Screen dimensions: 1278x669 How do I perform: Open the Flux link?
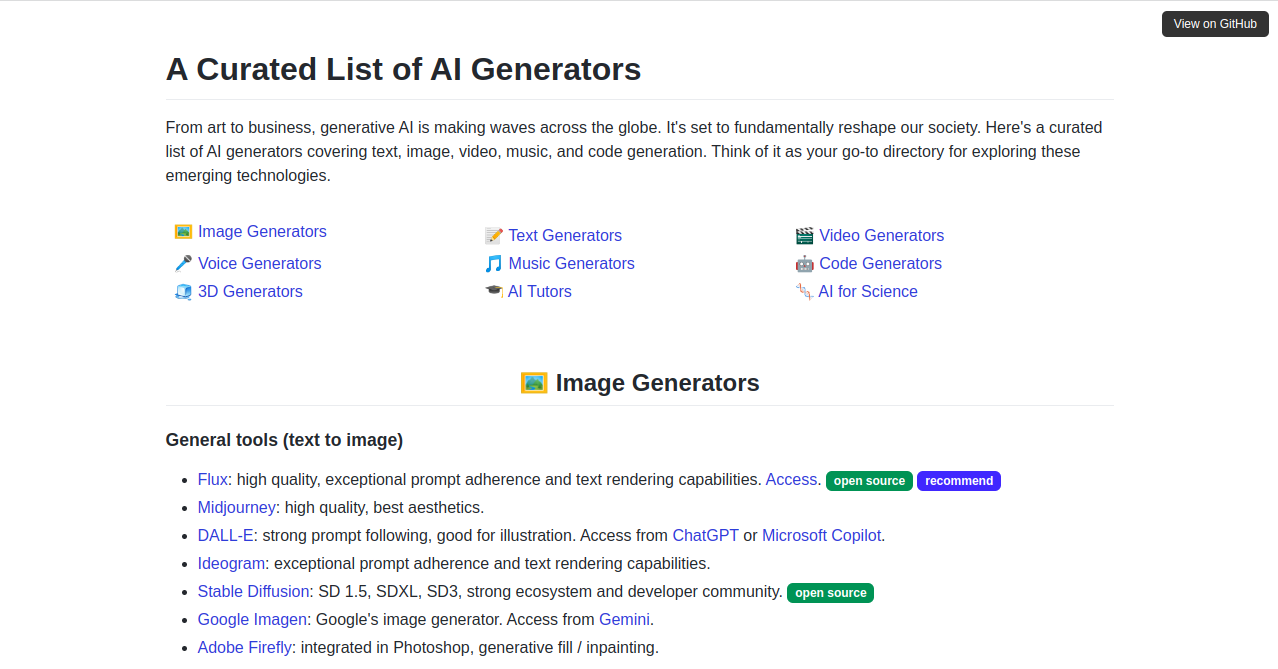(x=213, y=480)
